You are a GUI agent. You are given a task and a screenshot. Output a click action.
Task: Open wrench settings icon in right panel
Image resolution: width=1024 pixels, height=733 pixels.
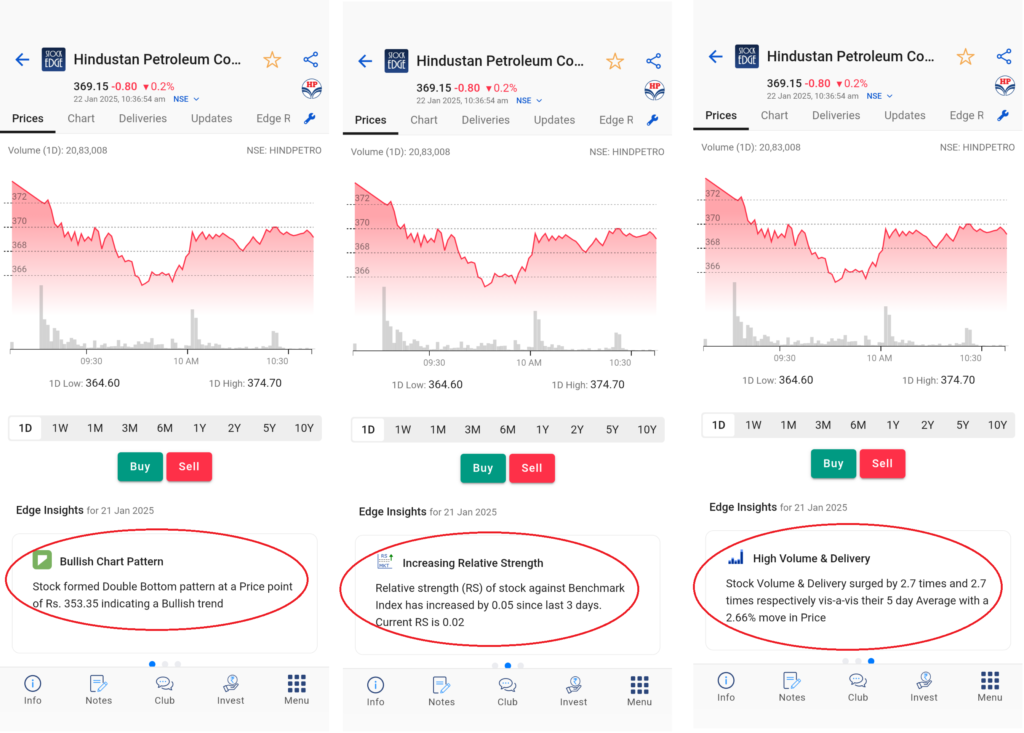[x=1004, y=116]
